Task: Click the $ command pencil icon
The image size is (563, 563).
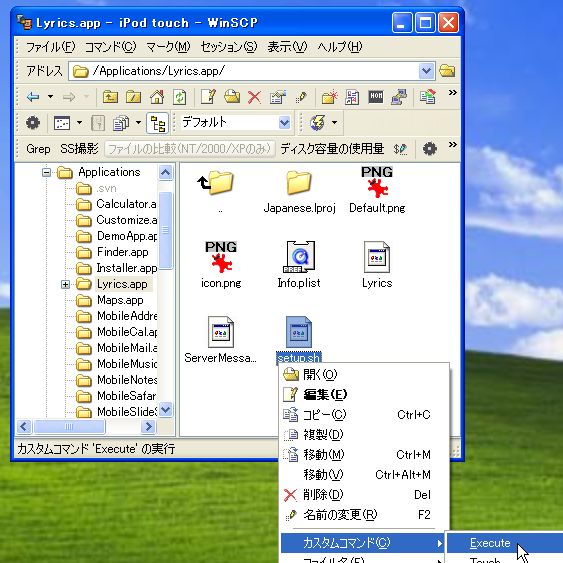Action: tap(400, 149)
